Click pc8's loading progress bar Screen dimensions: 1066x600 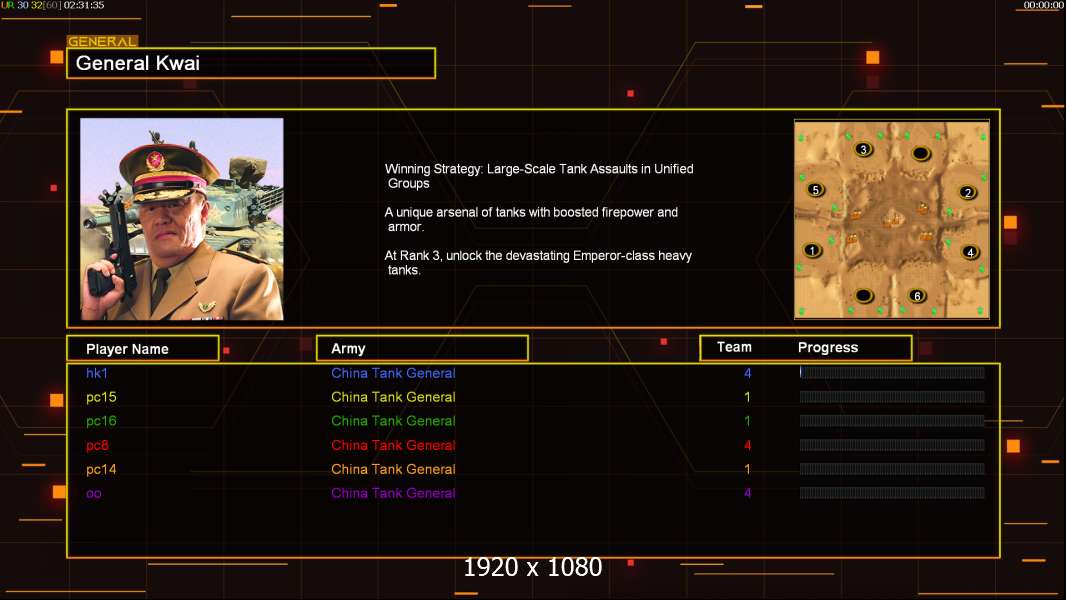point(892,444)
